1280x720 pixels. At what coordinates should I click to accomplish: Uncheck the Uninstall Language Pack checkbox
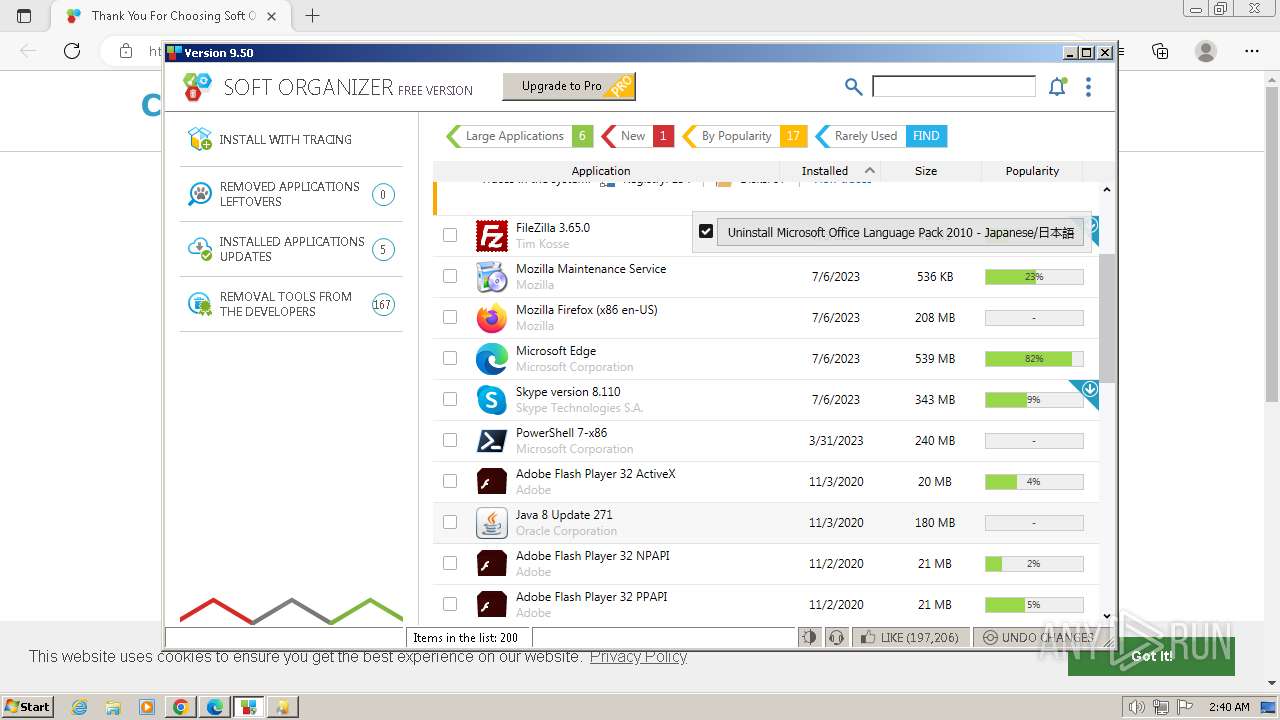pyautogui.click(x=706, y=231)
